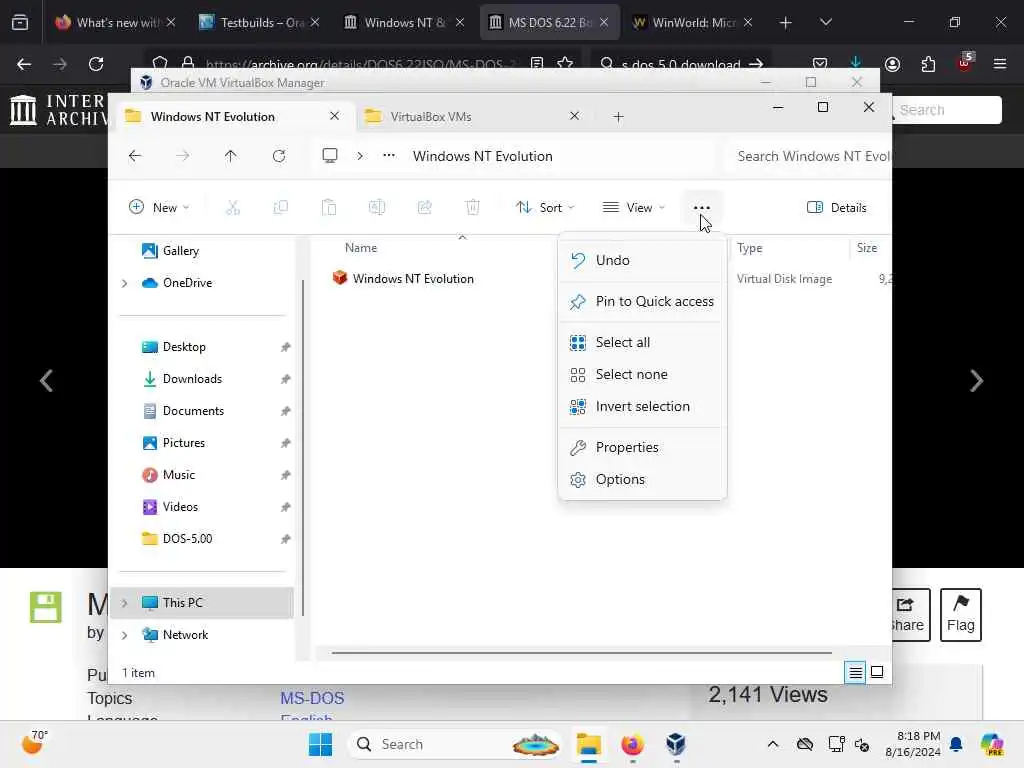Viewport: 1024px width, 768px height.
Task: Click the Flag button on archive page
Action: (961, 615)
